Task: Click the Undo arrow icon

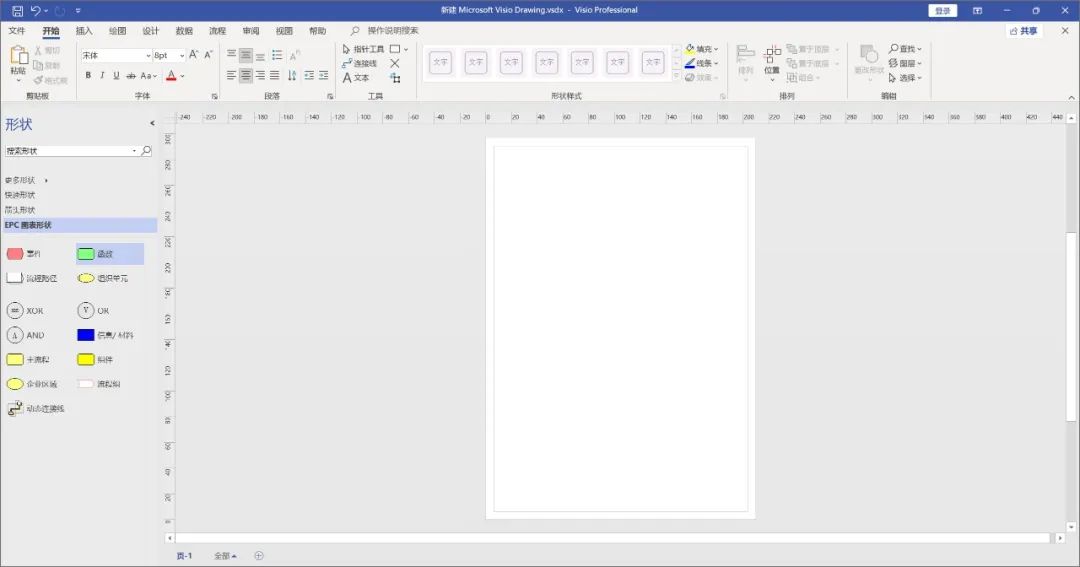Action: 36,10
